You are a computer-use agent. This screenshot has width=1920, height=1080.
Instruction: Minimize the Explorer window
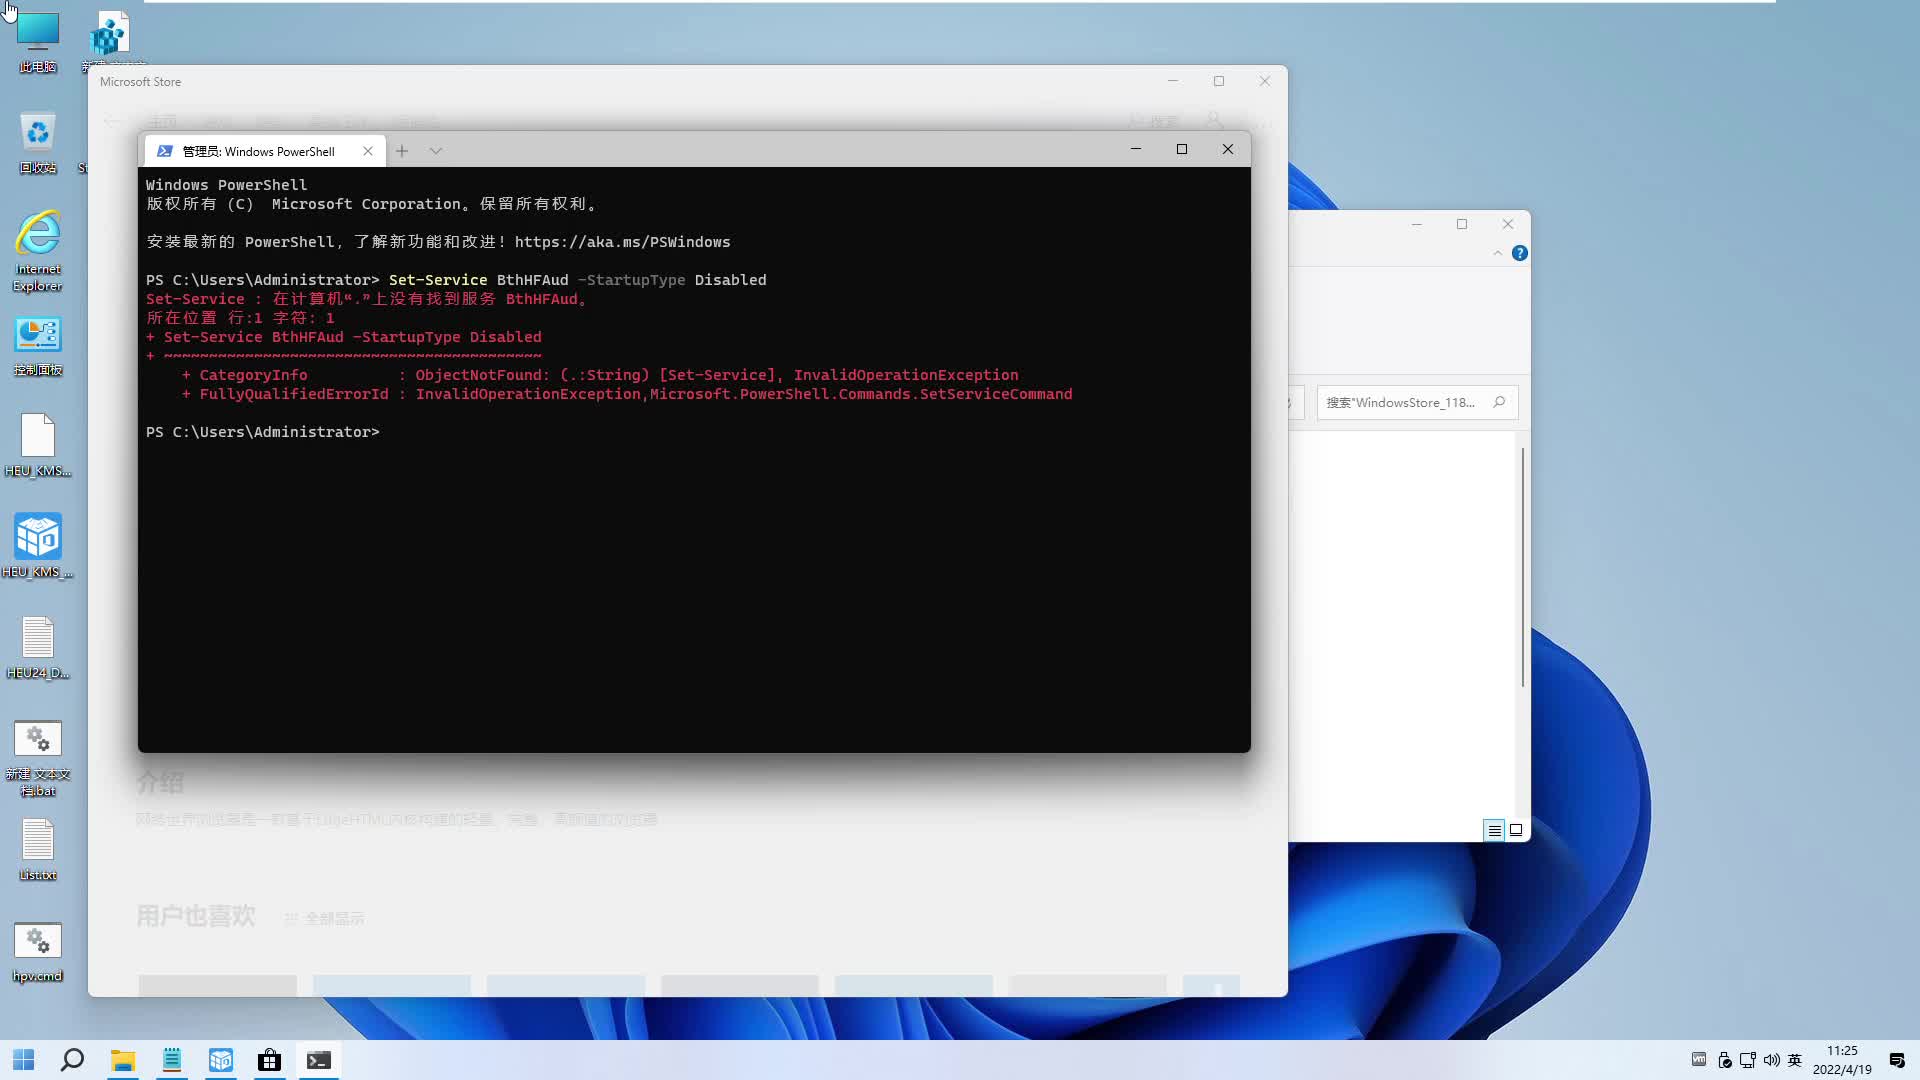coord(1416,224)
